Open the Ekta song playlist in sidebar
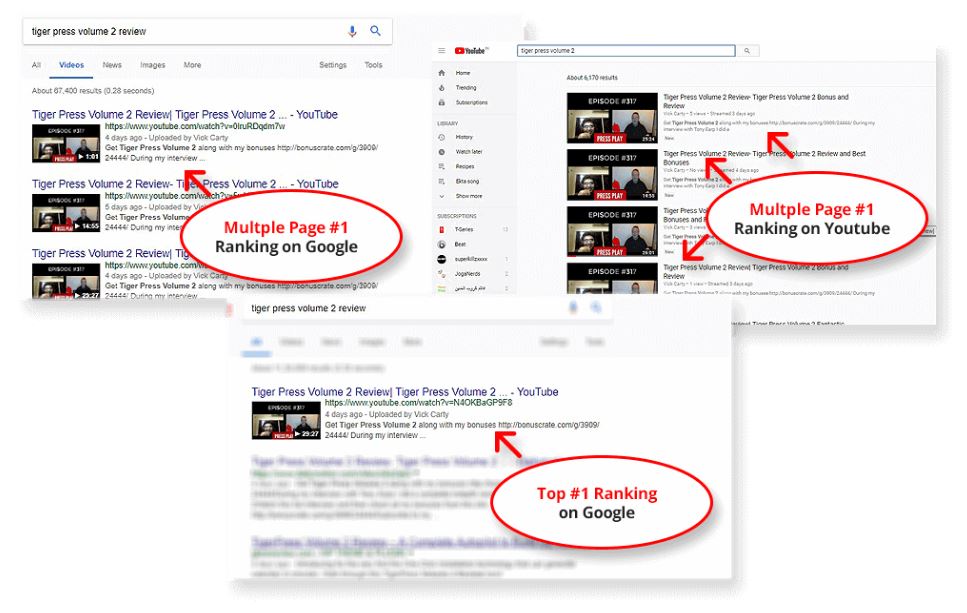This screenshot has height=613, width=967. pos(467,181)
